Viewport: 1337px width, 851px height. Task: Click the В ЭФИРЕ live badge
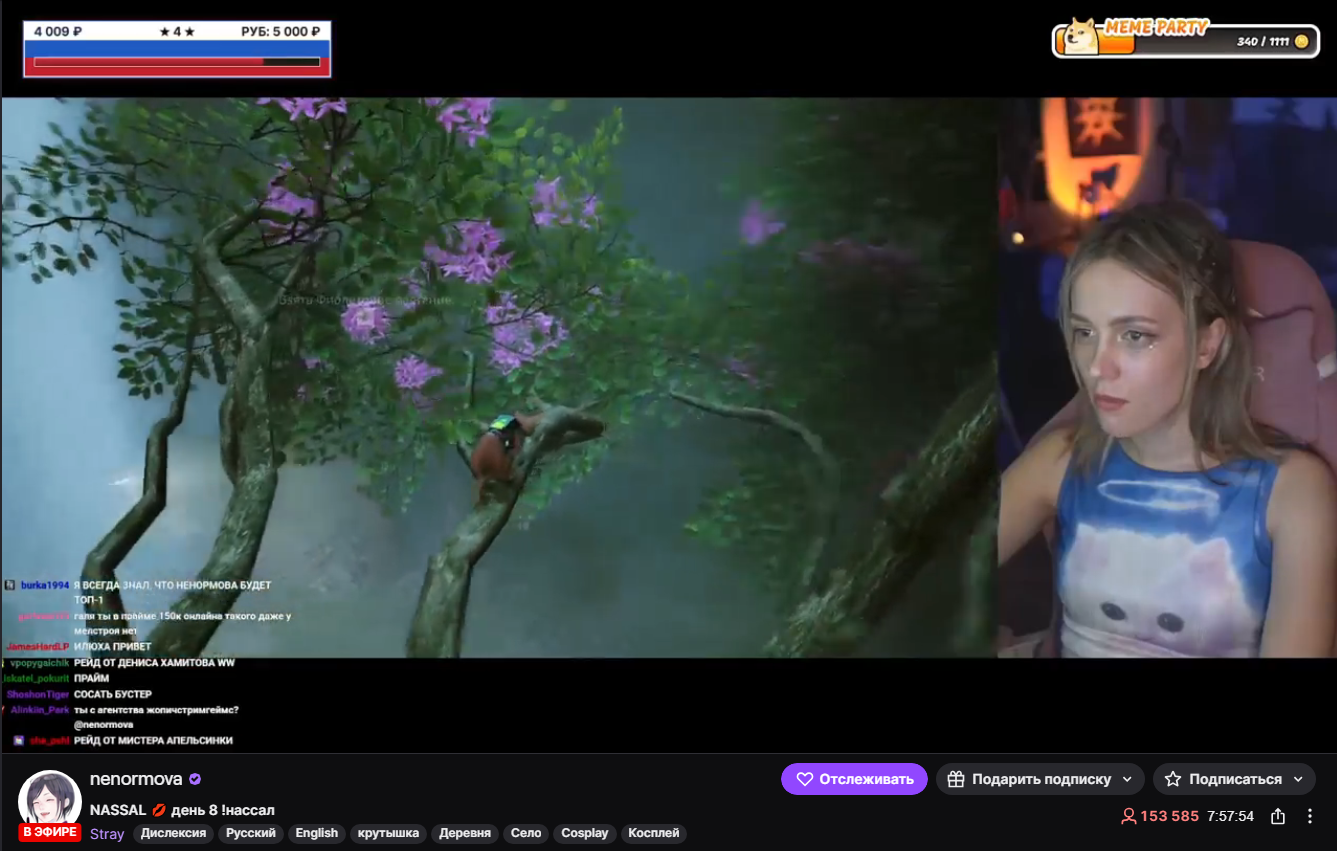coord(50,832)
